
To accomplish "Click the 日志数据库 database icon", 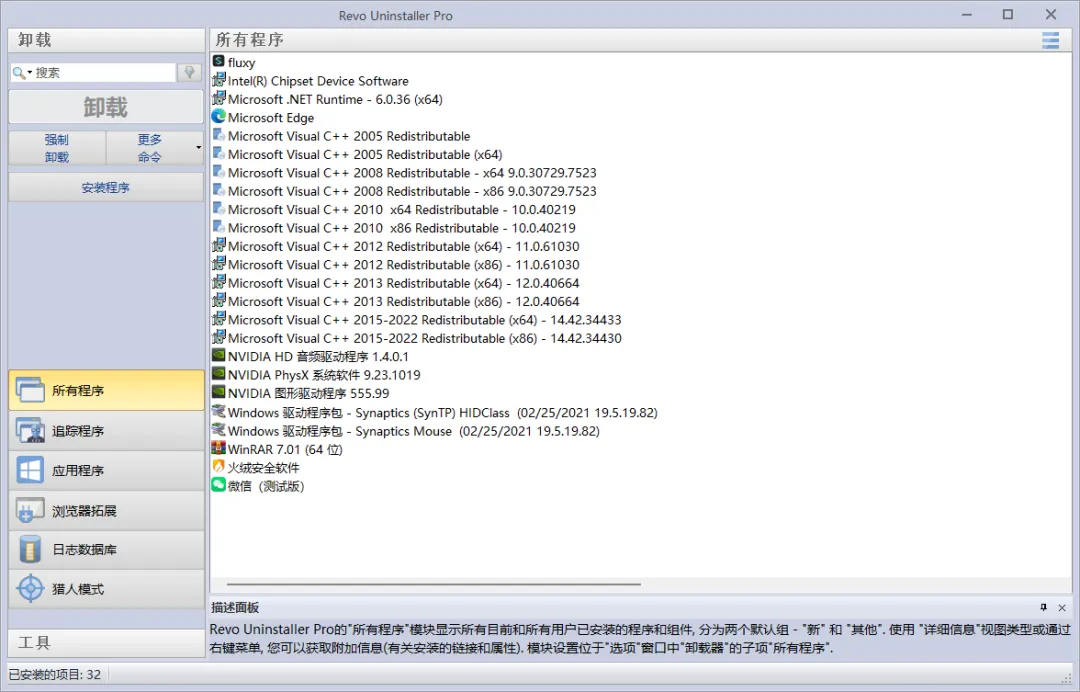I will 30,549.
